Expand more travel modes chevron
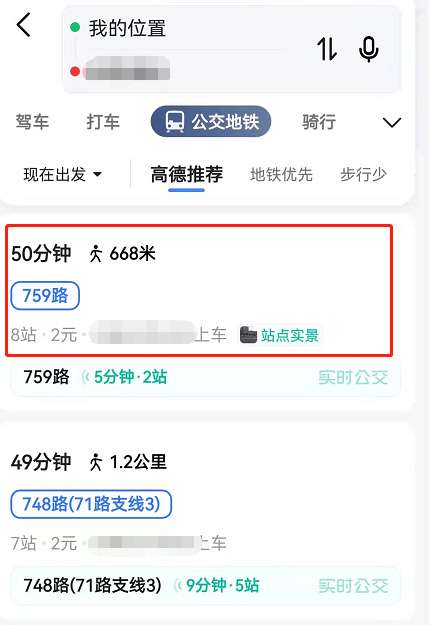 (x=392, y=122)
